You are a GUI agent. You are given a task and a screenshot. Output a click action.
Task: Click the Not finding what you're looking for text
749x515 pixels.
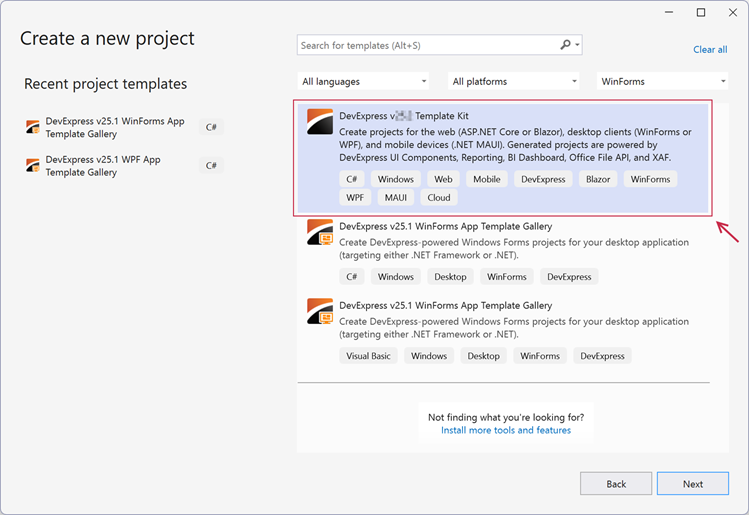[x=506, y=417]
